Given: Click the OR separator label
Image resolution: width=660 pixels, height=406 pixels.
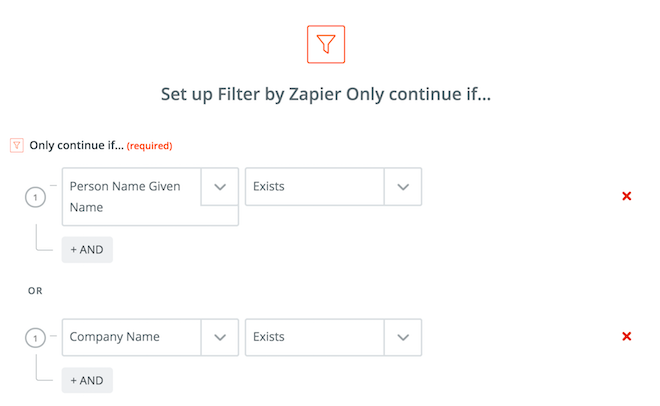Looking at the screenshot, I should point(35,291).
